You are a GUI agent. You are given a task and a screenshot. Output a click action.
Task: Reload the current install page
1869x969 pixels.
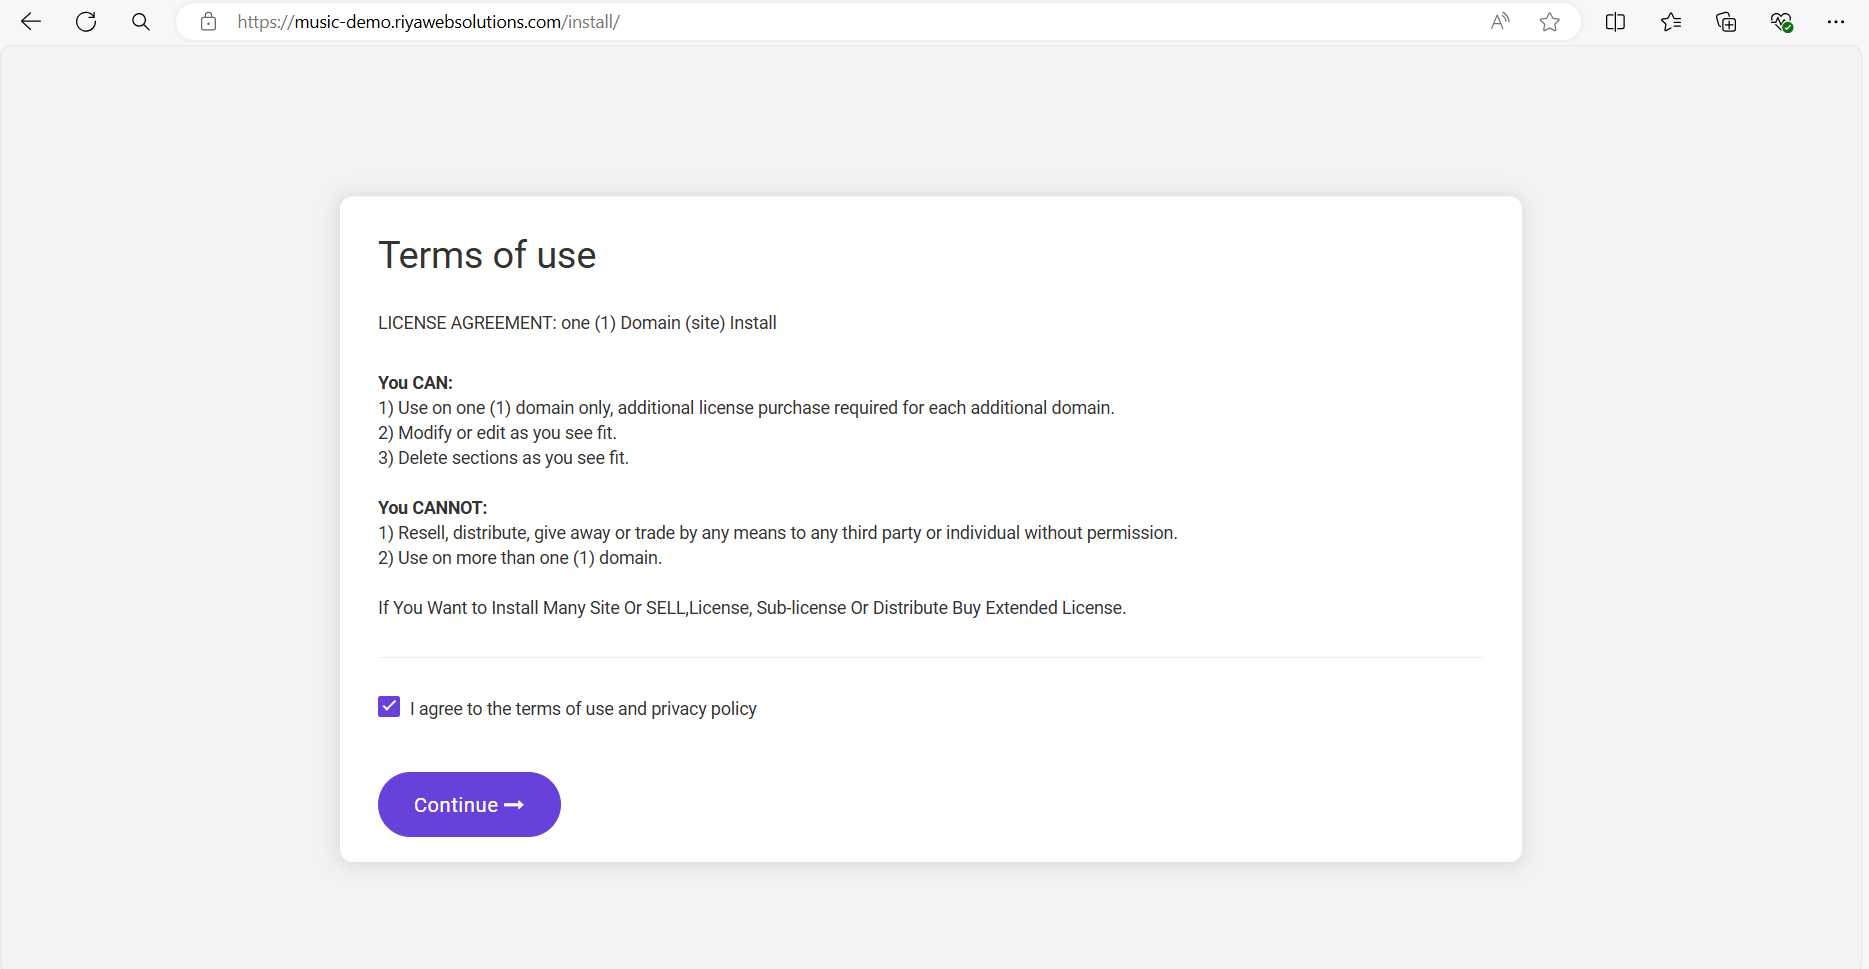tap(86, 22)
